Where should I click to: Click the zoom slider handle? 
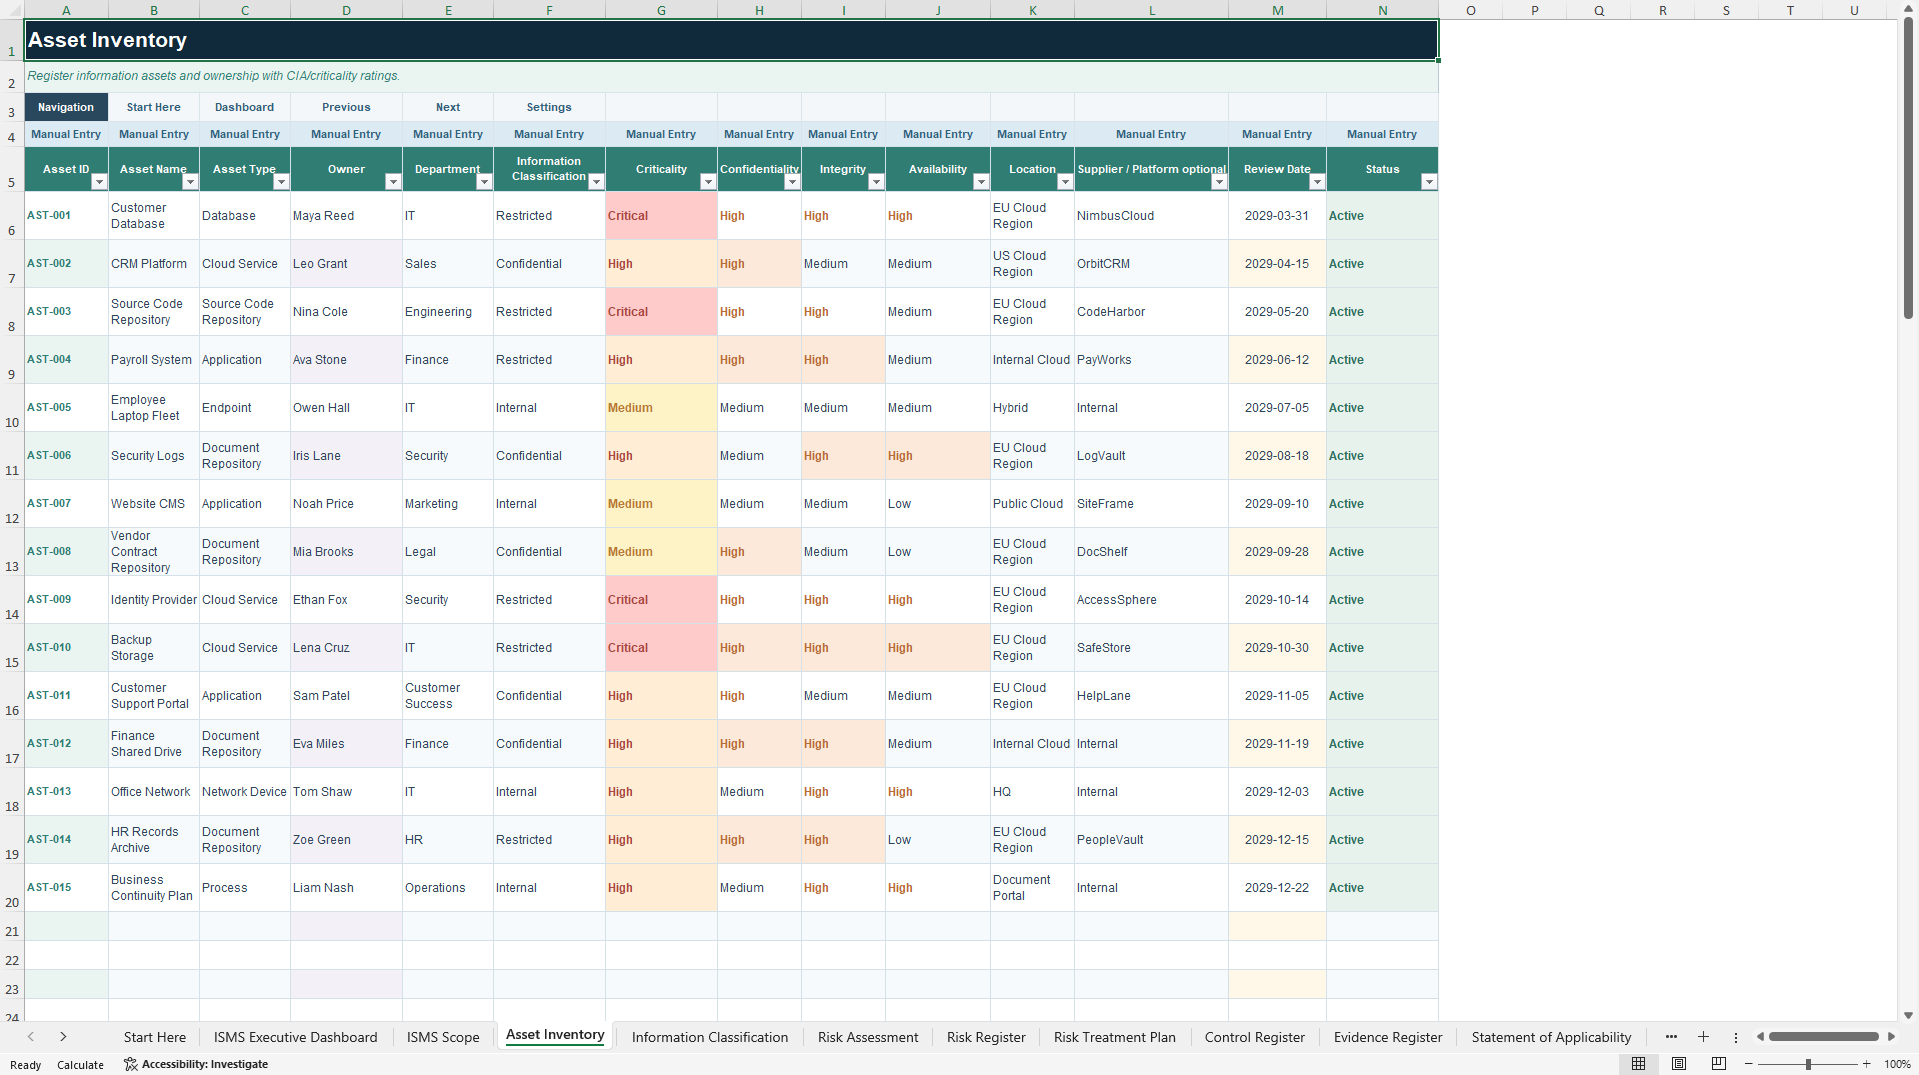pos(1808,1064)
